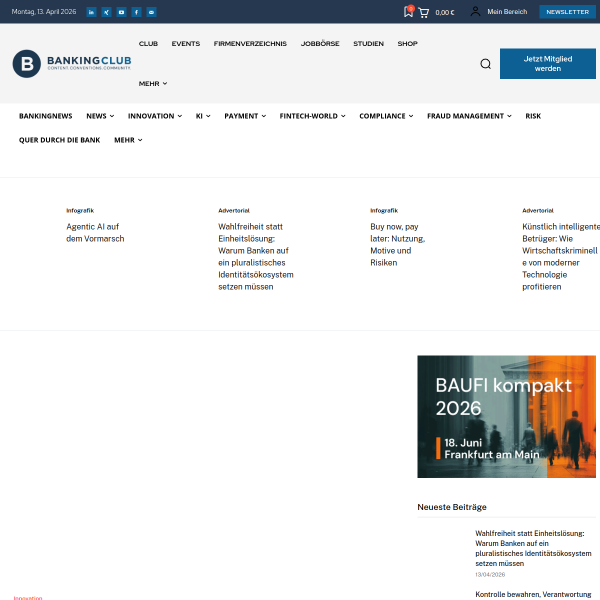Open the bookmarks icon with red badge
The height and width of the screenshot is (600, 600).
(x=409, y=11)
